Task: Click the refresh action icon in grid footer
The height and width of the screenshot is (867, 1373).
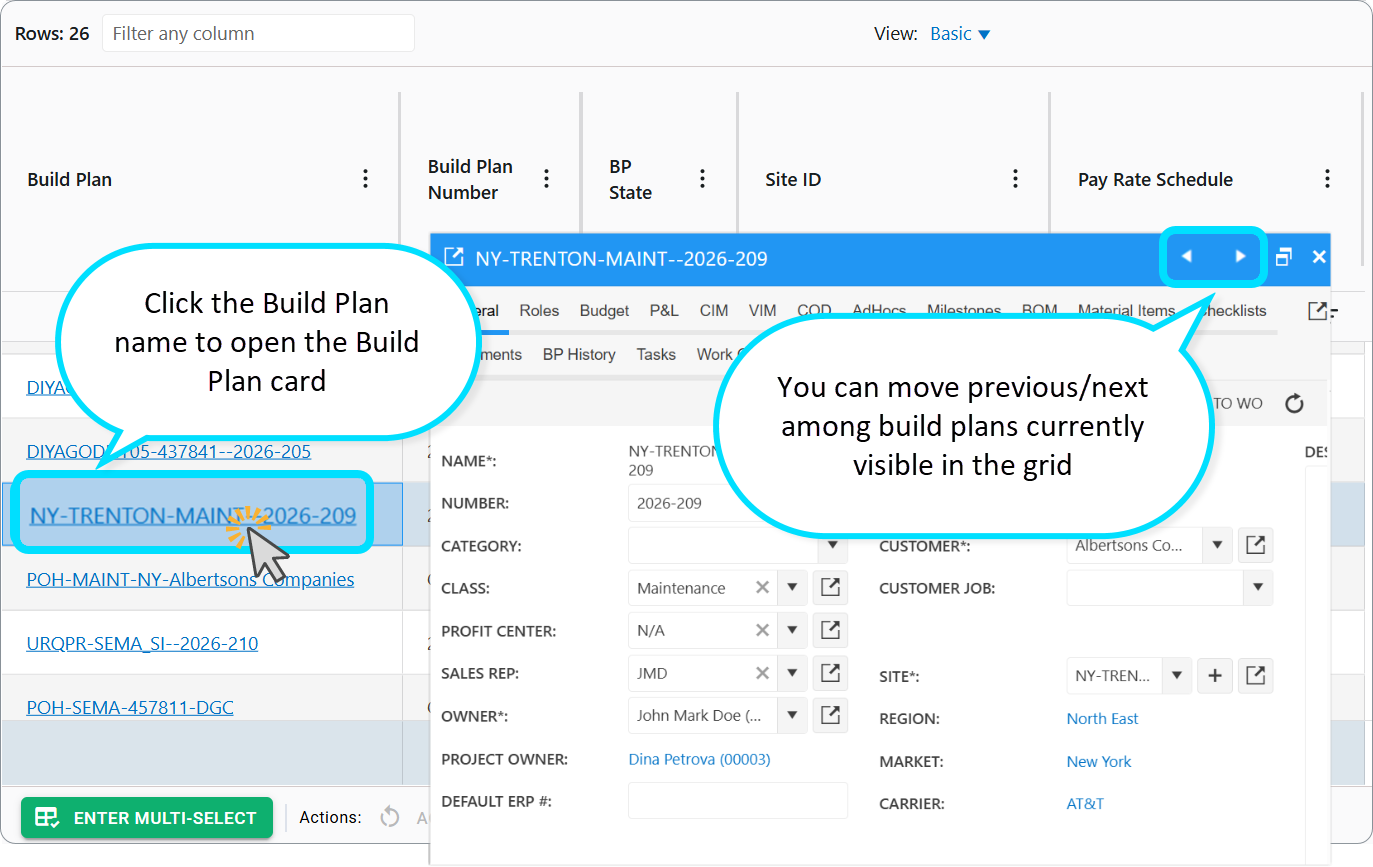Action: click(x=389, y=817)
